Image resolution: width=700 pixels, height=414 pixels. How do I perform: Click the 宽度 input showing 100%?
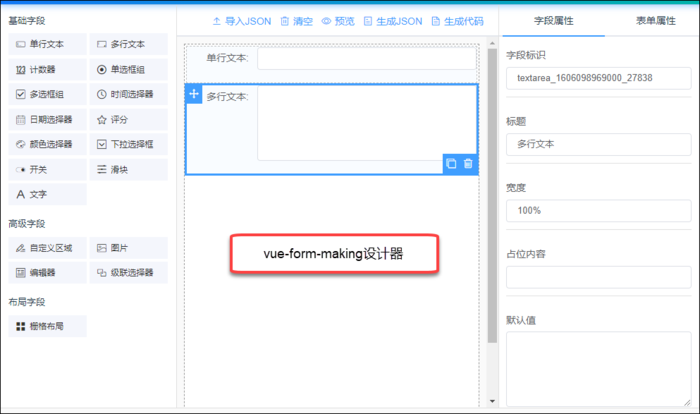pyautogui.click(x=599, y=211)
